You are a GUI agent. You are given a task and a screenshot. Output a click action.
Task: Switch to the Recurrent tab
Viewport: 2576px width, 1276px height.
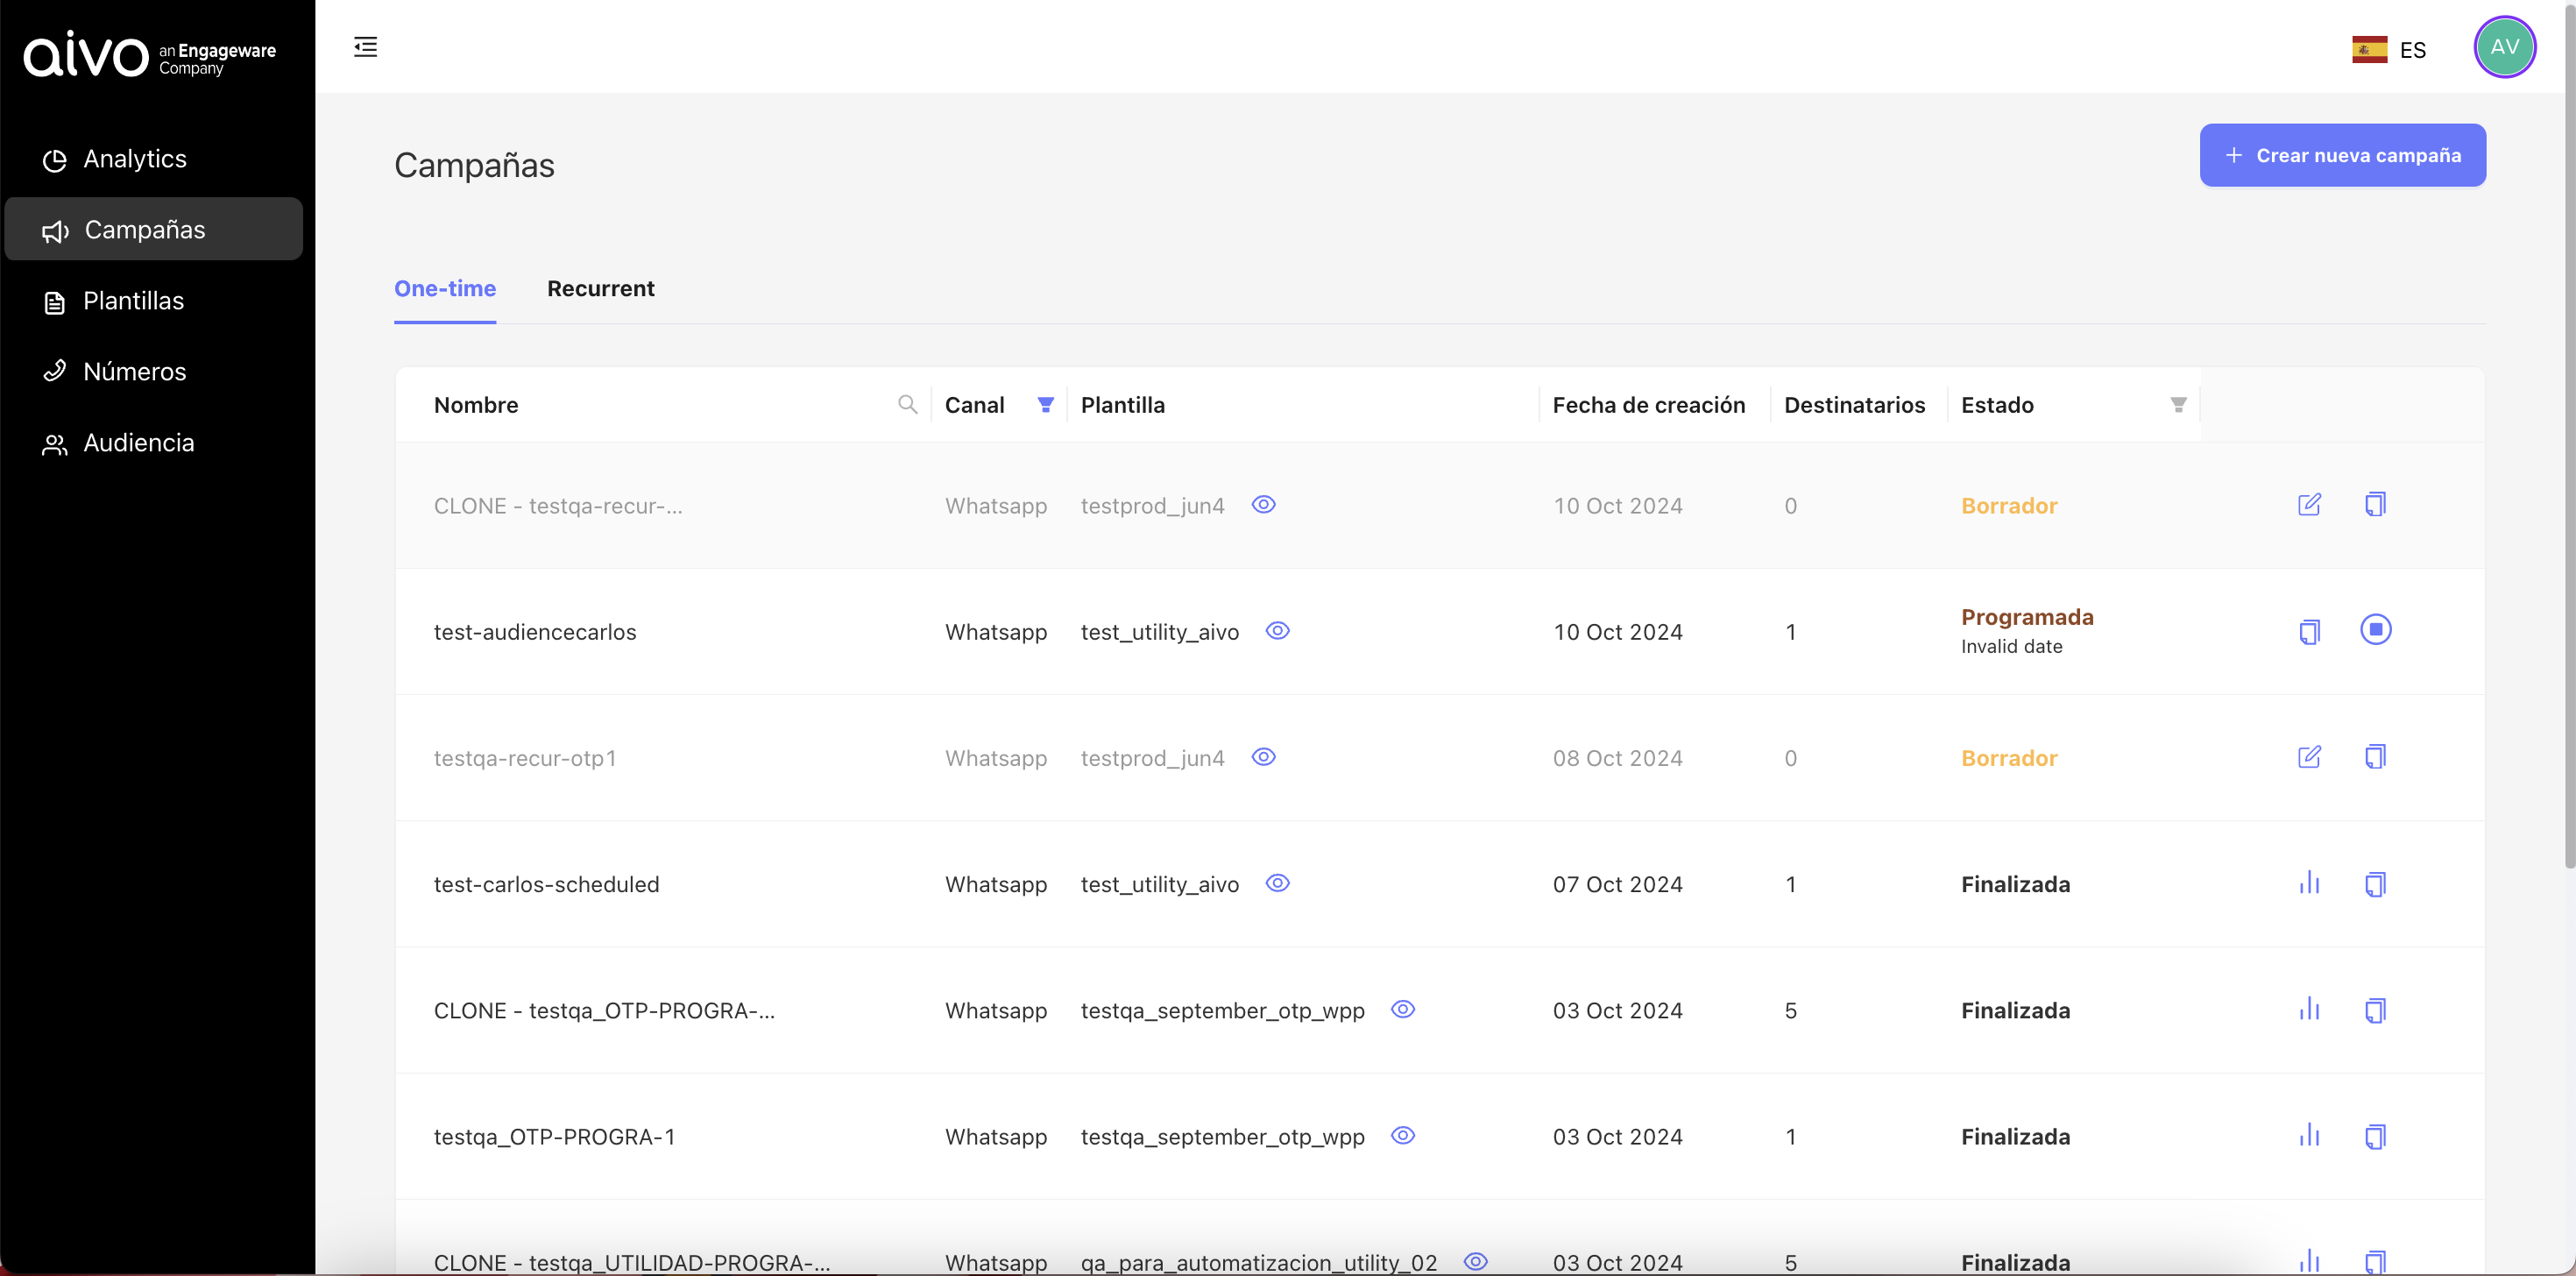[600, 288]
